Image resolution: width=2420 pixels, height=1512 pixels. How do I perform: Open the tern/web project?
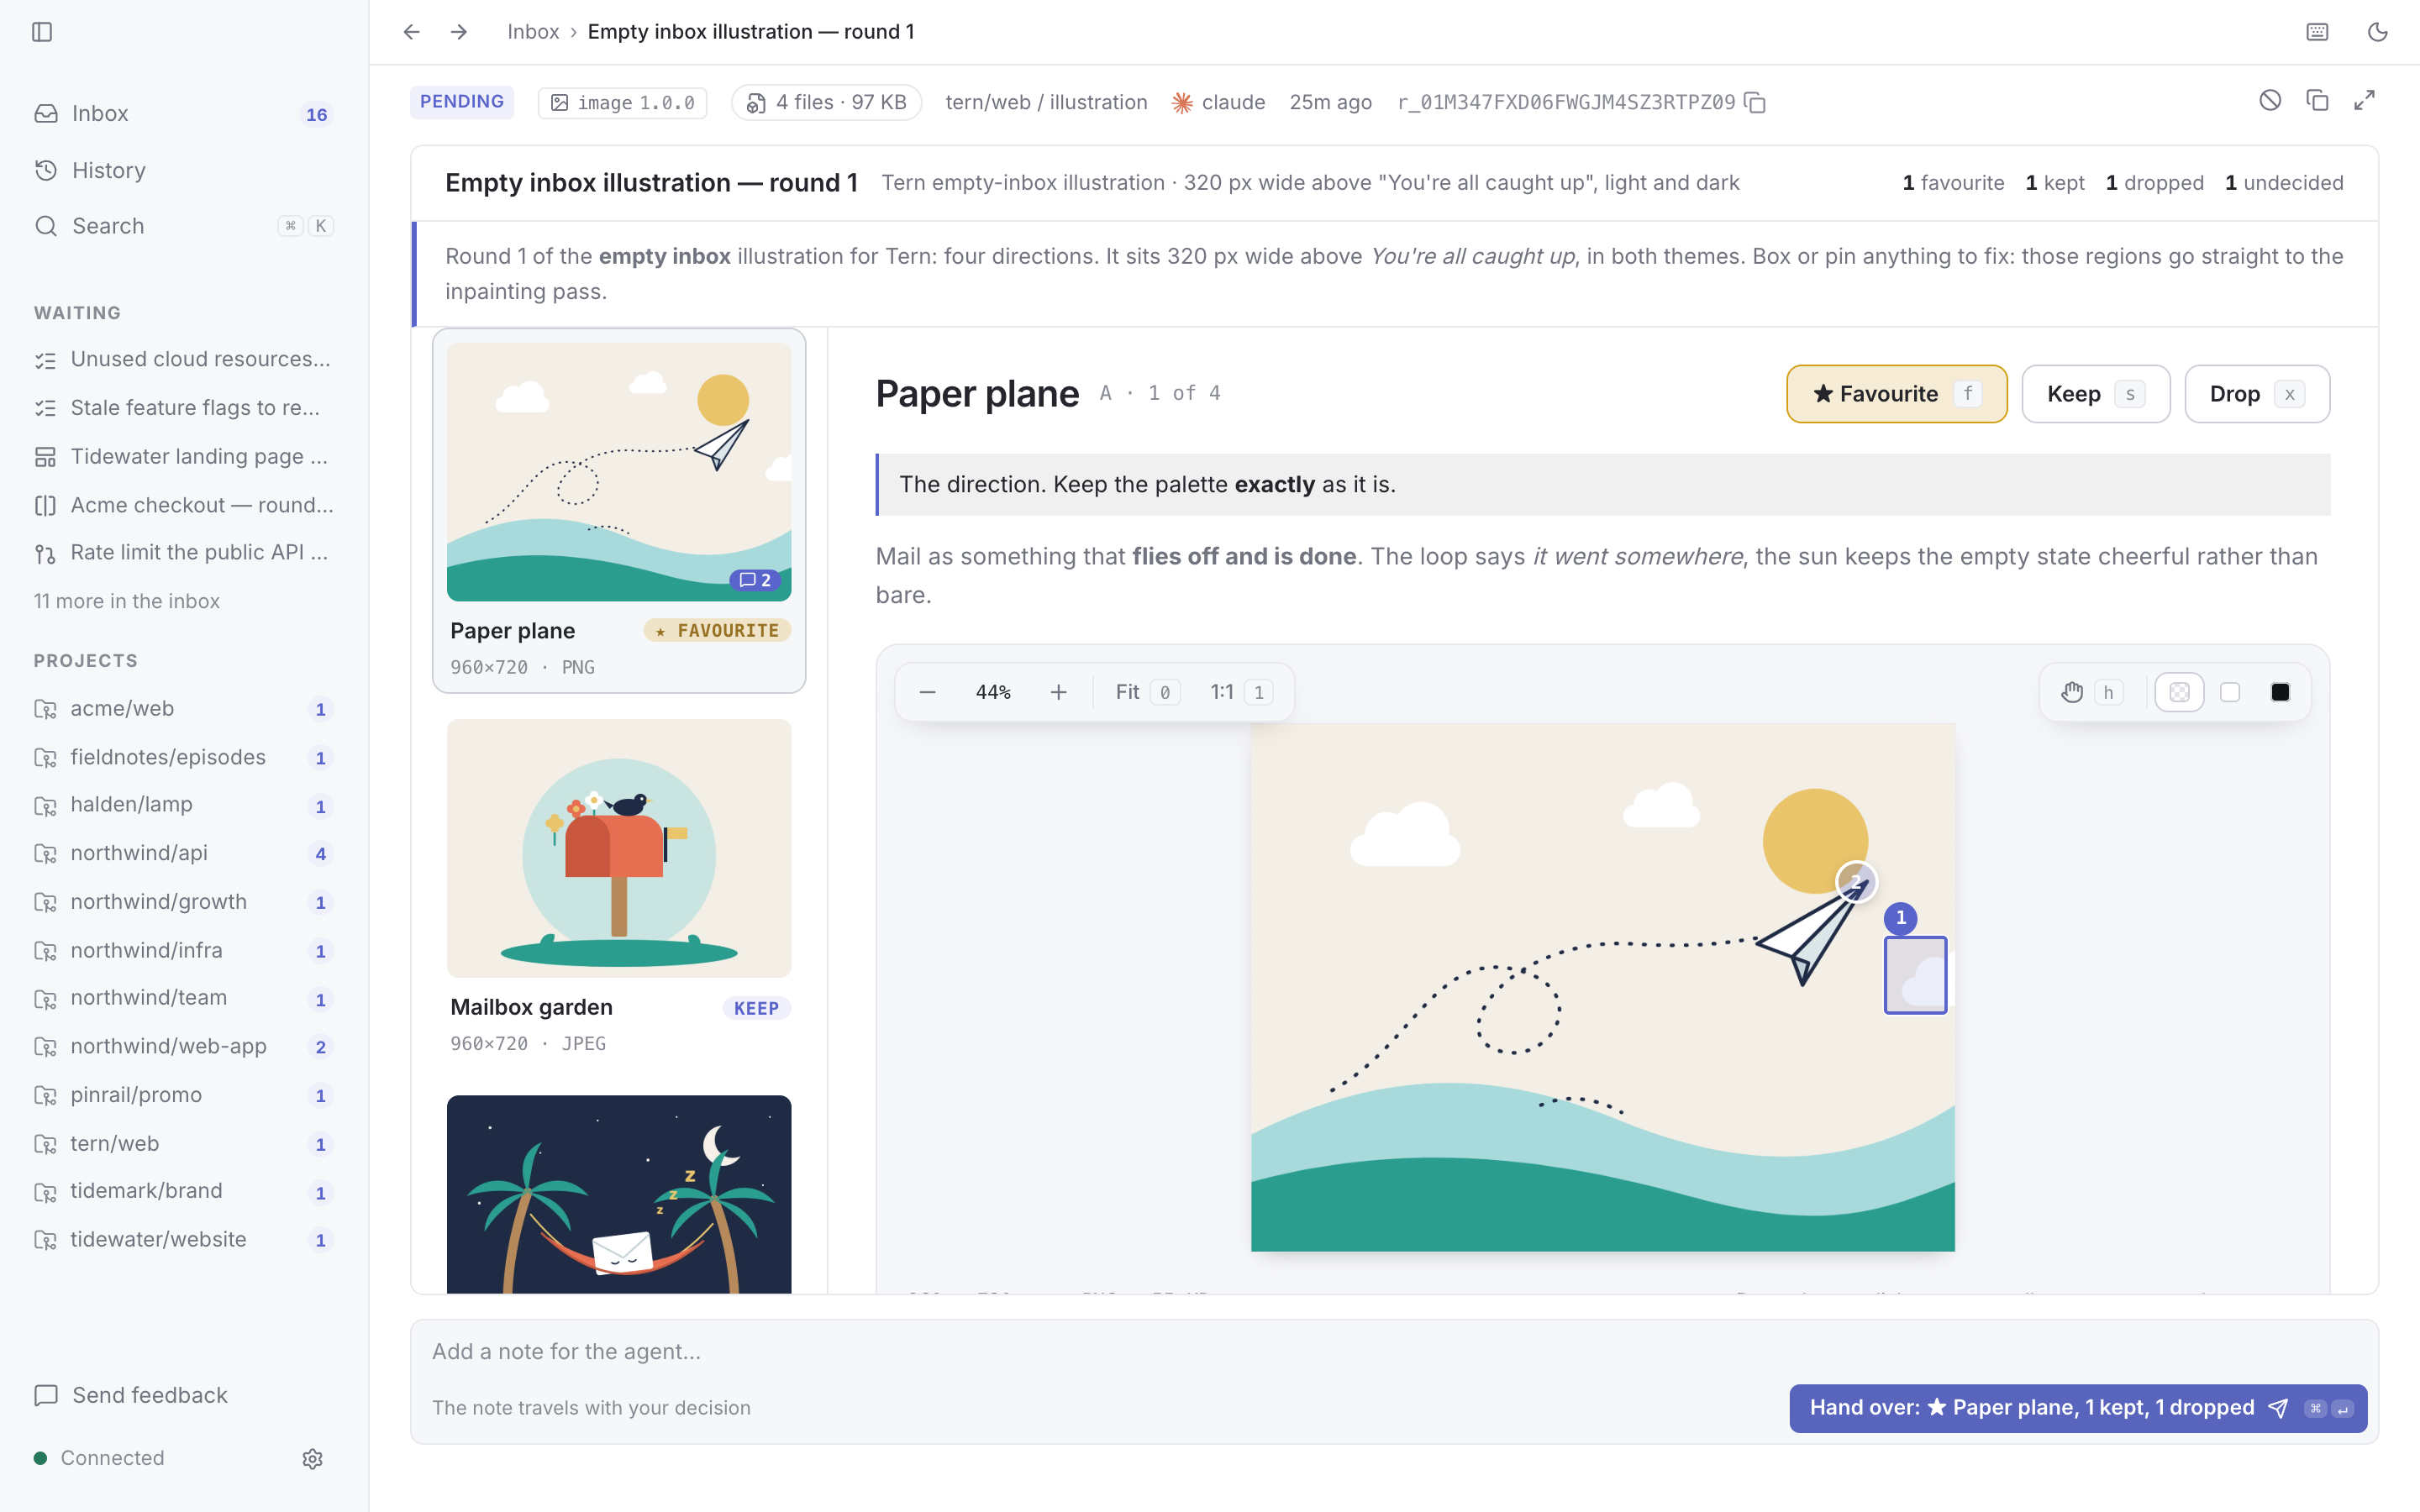tap(184, 1143)
